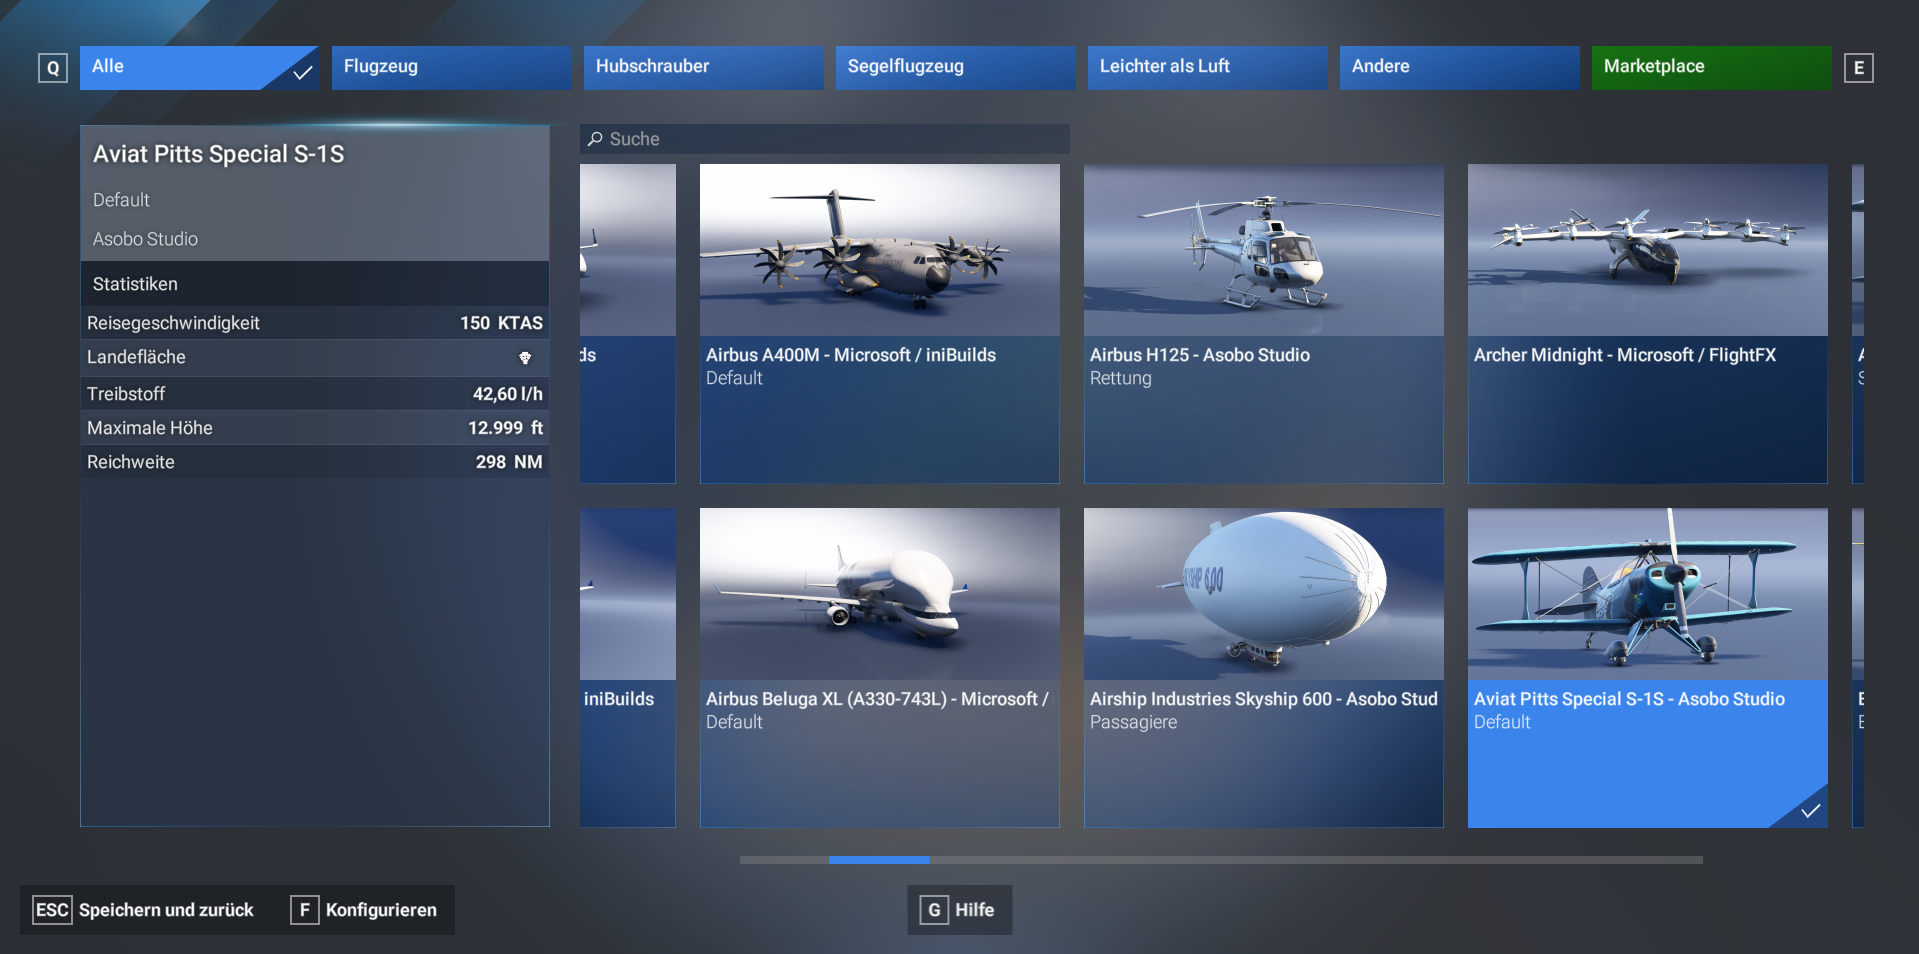This screenshot has height=954, width=1919.
Task: Open the Hubschrauber tab
Action: (x=704, y=67)
